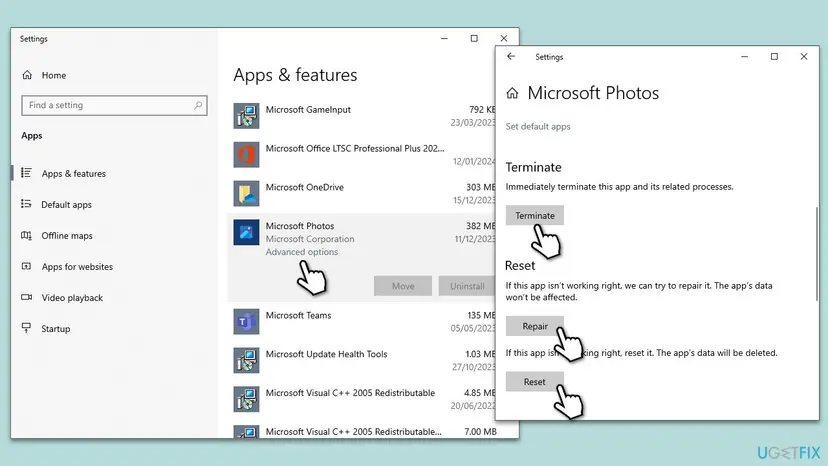
Task: Click the back arrow in Microsoft Photos window
Action: coord(511,57)
